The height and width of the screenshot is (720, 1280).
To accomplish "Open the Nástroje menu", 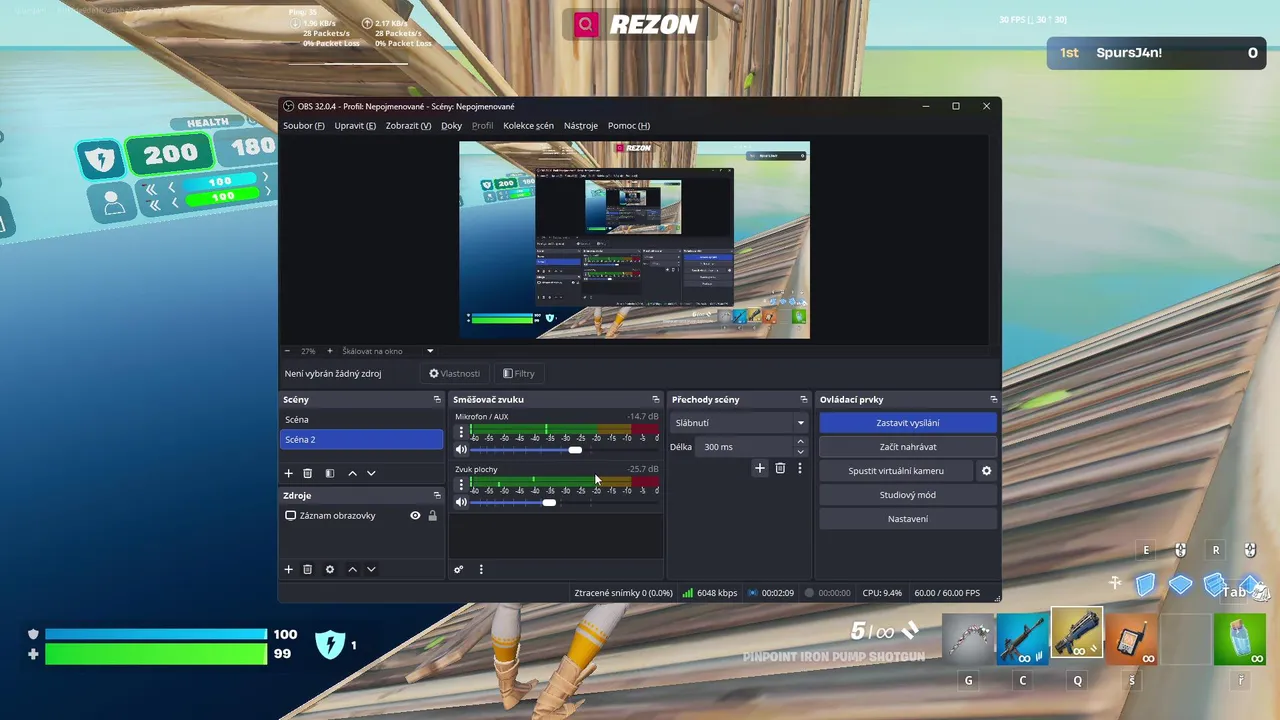I will (x=580, y=126).
